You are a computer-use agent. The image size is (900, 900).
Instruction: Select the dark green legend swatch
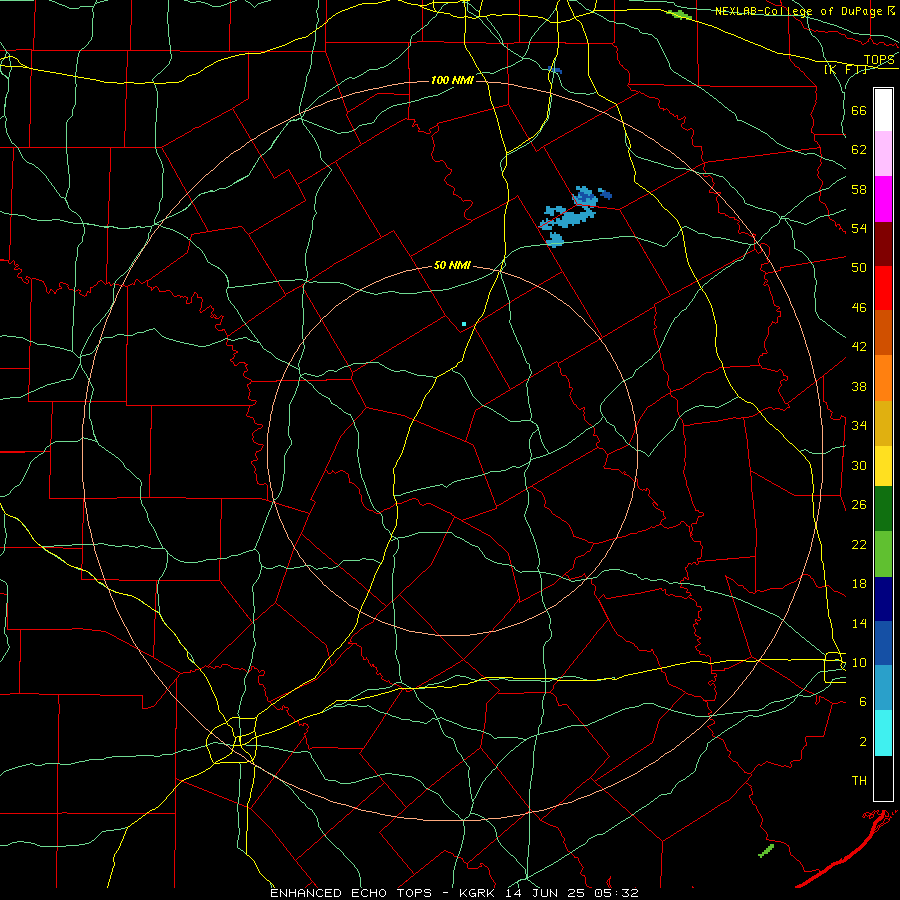(883, 509)
